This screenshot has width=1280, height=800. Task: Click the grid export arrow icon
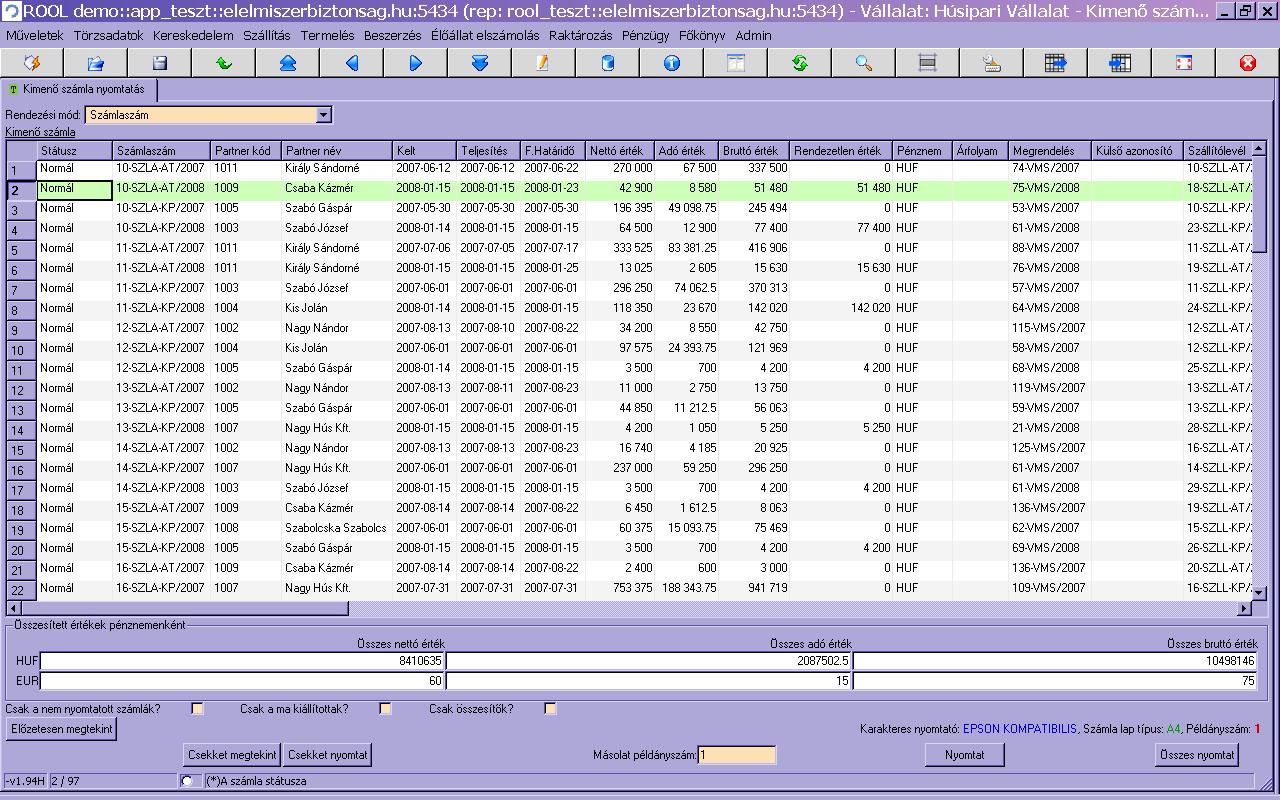pos(1056,63)
